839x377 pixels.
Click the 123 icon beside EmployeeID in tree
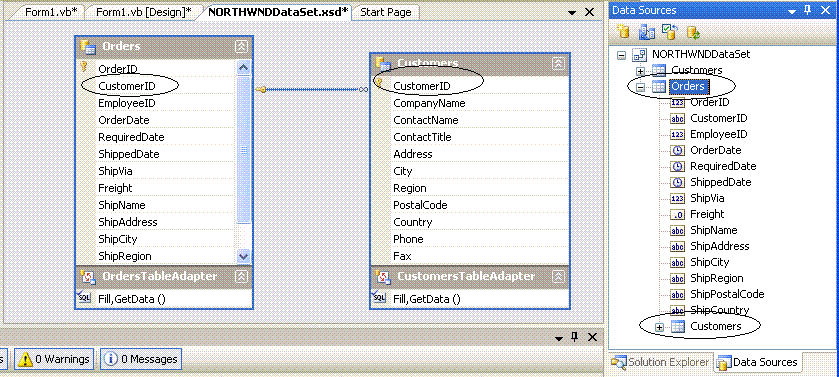[x=677, y=134]
